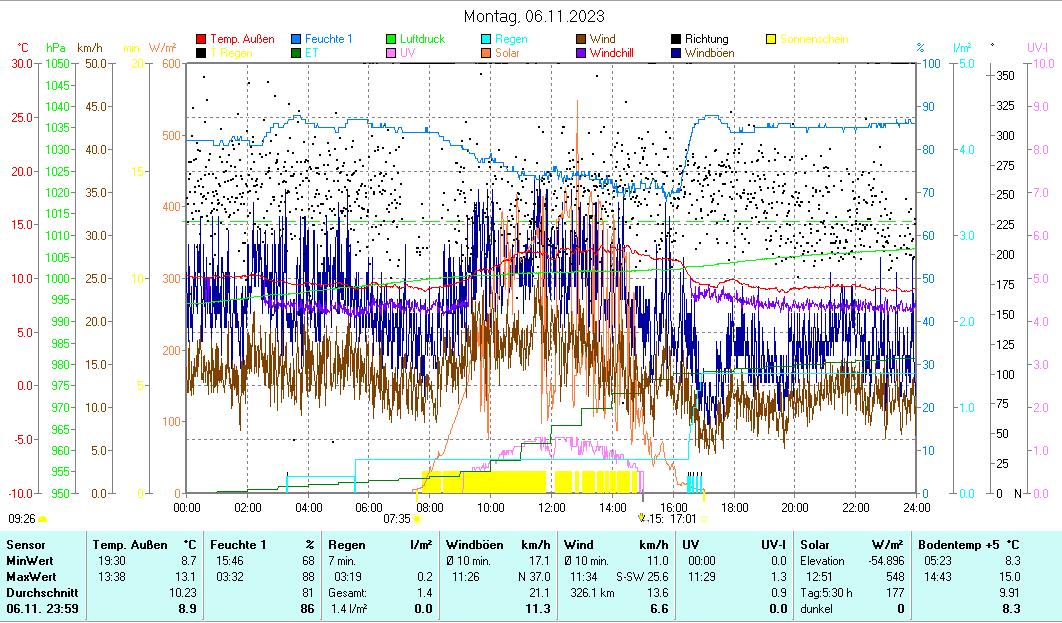The image size is (1062, 623).
Task: Click the brown Wind legend square
Action: coord(581,40)
